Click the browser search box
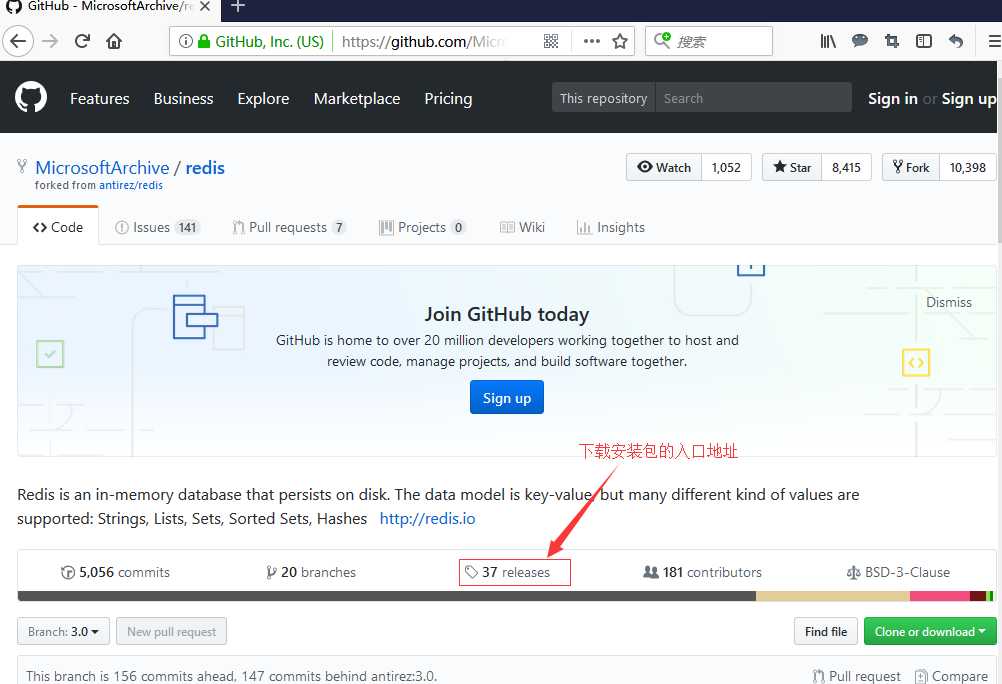 tap(709, 42)
